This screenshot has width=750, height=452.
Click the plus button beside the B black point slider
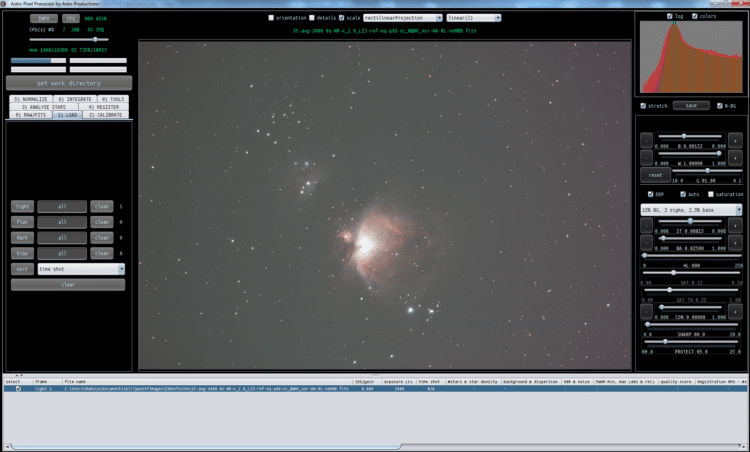coord(735,141)
